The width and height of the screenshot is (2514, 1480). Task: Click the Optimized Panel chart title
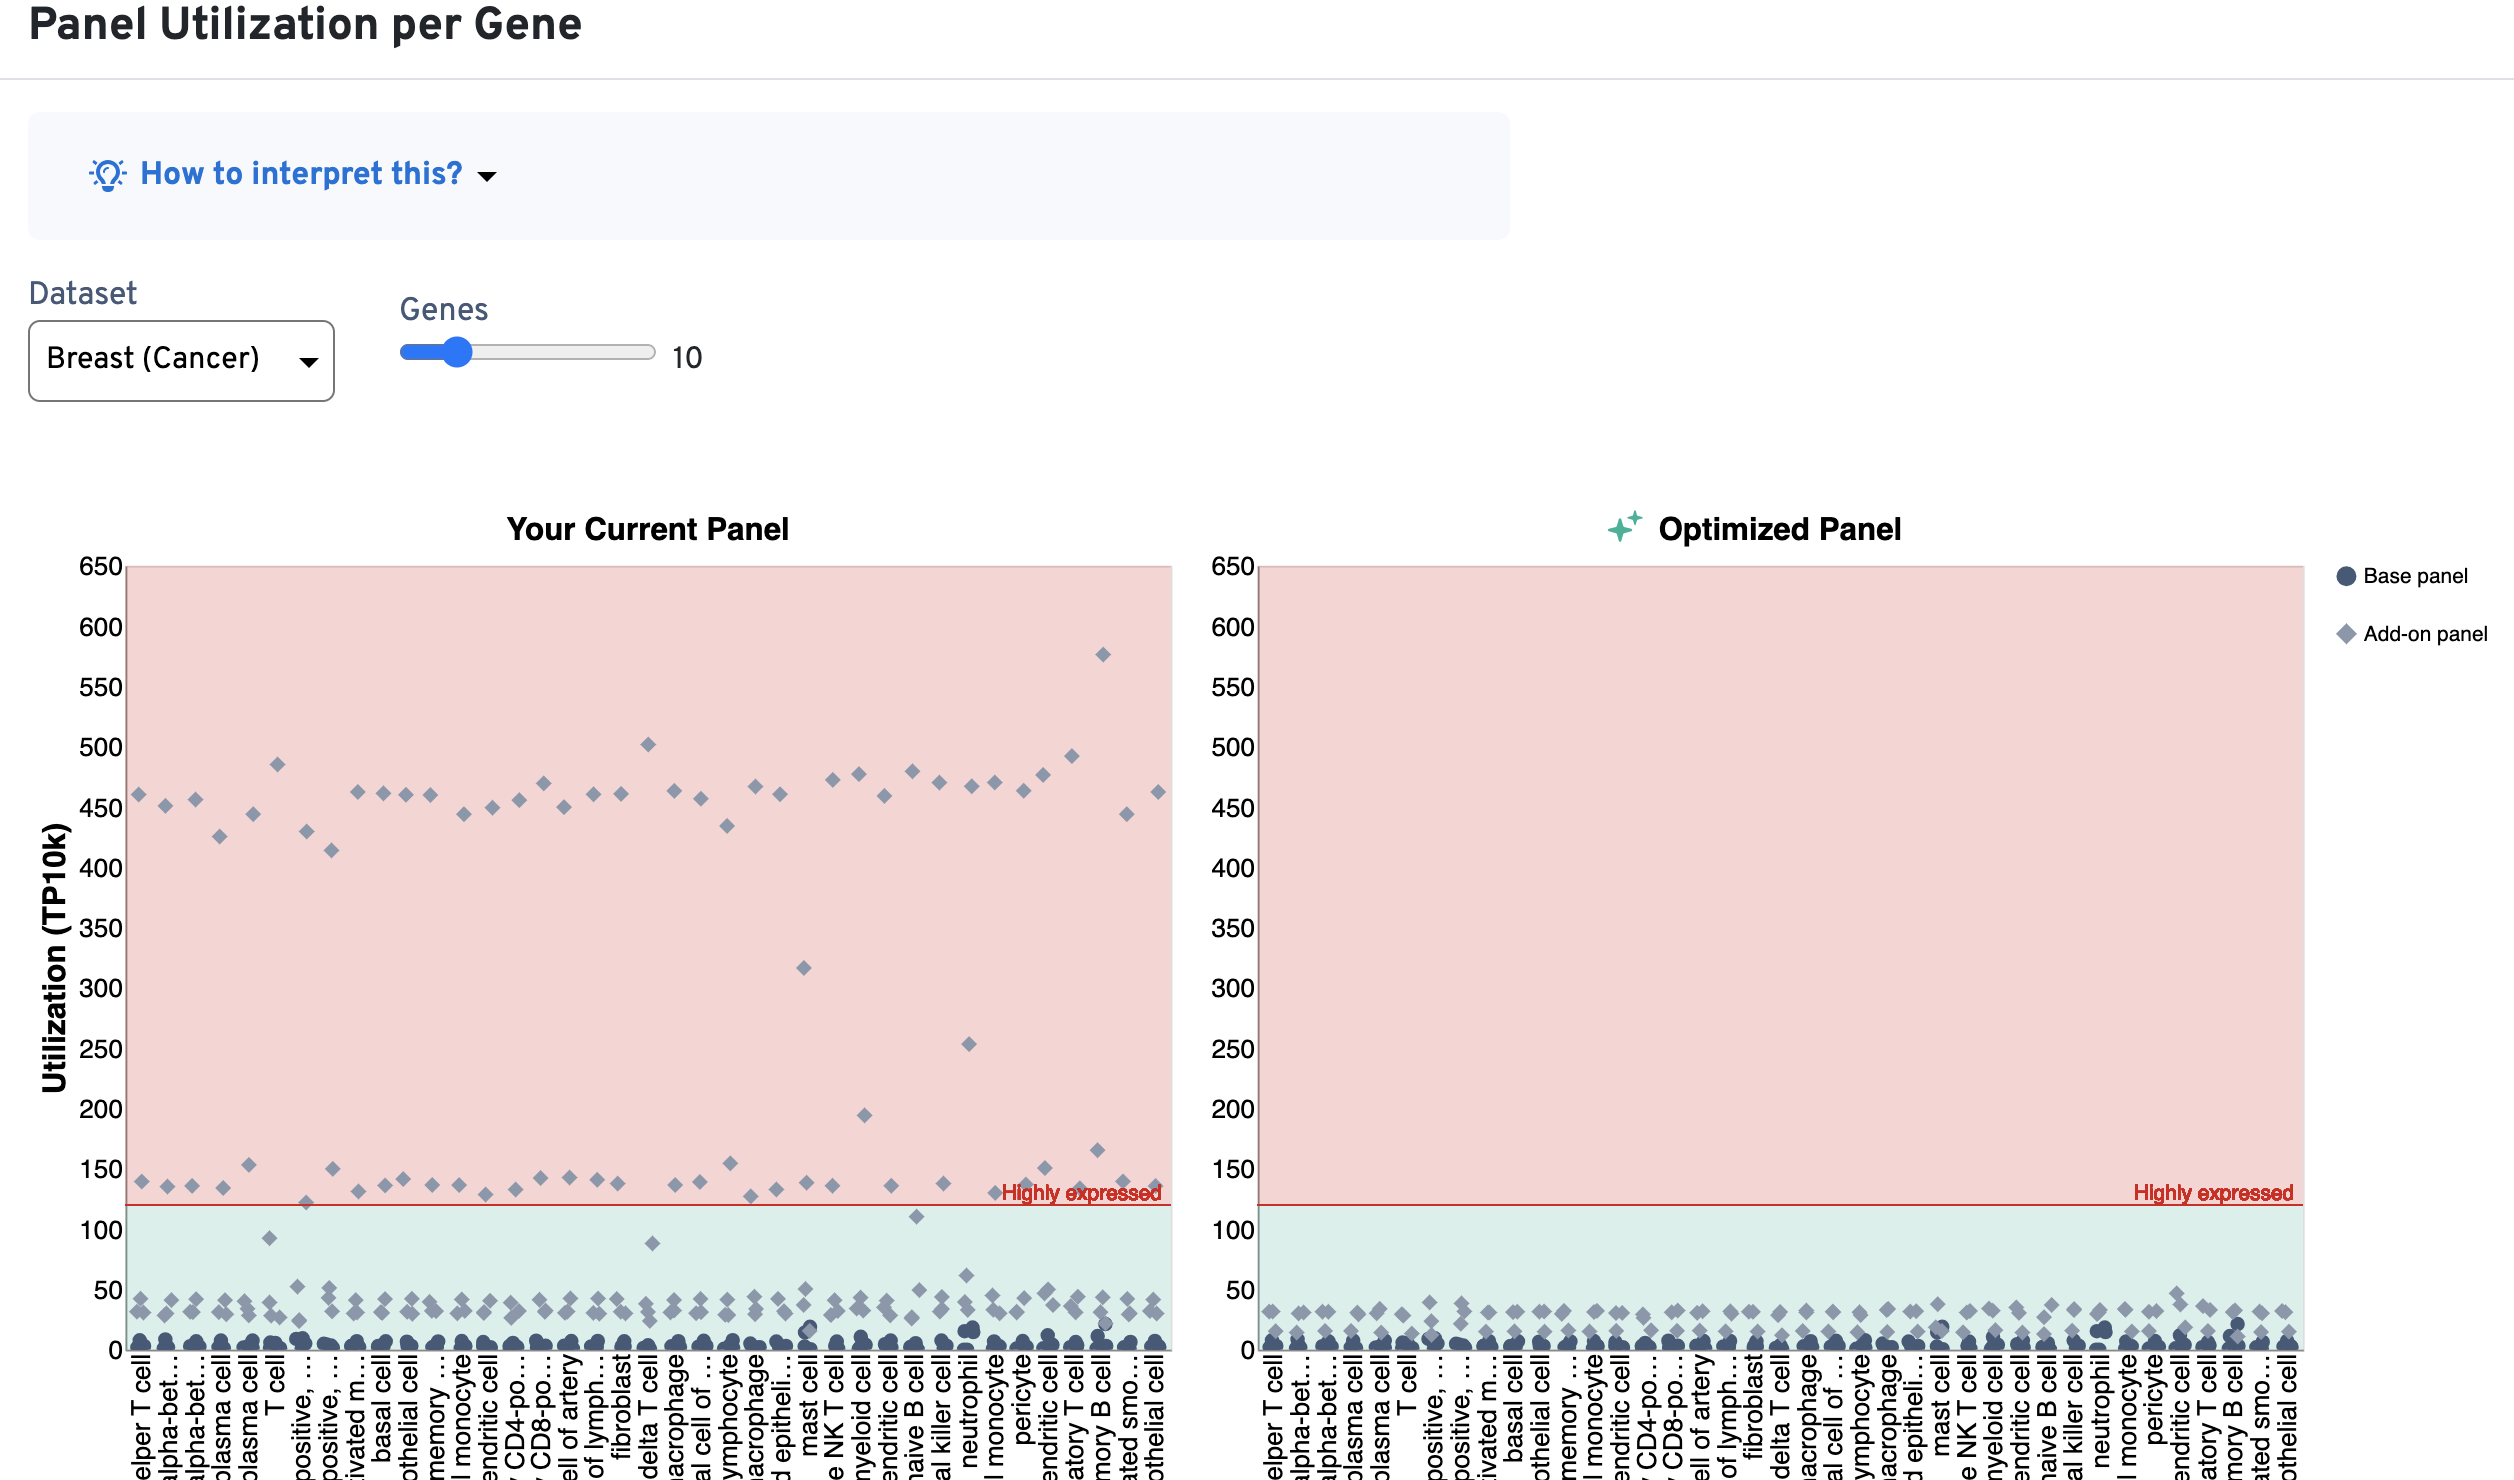[1779, 529]
